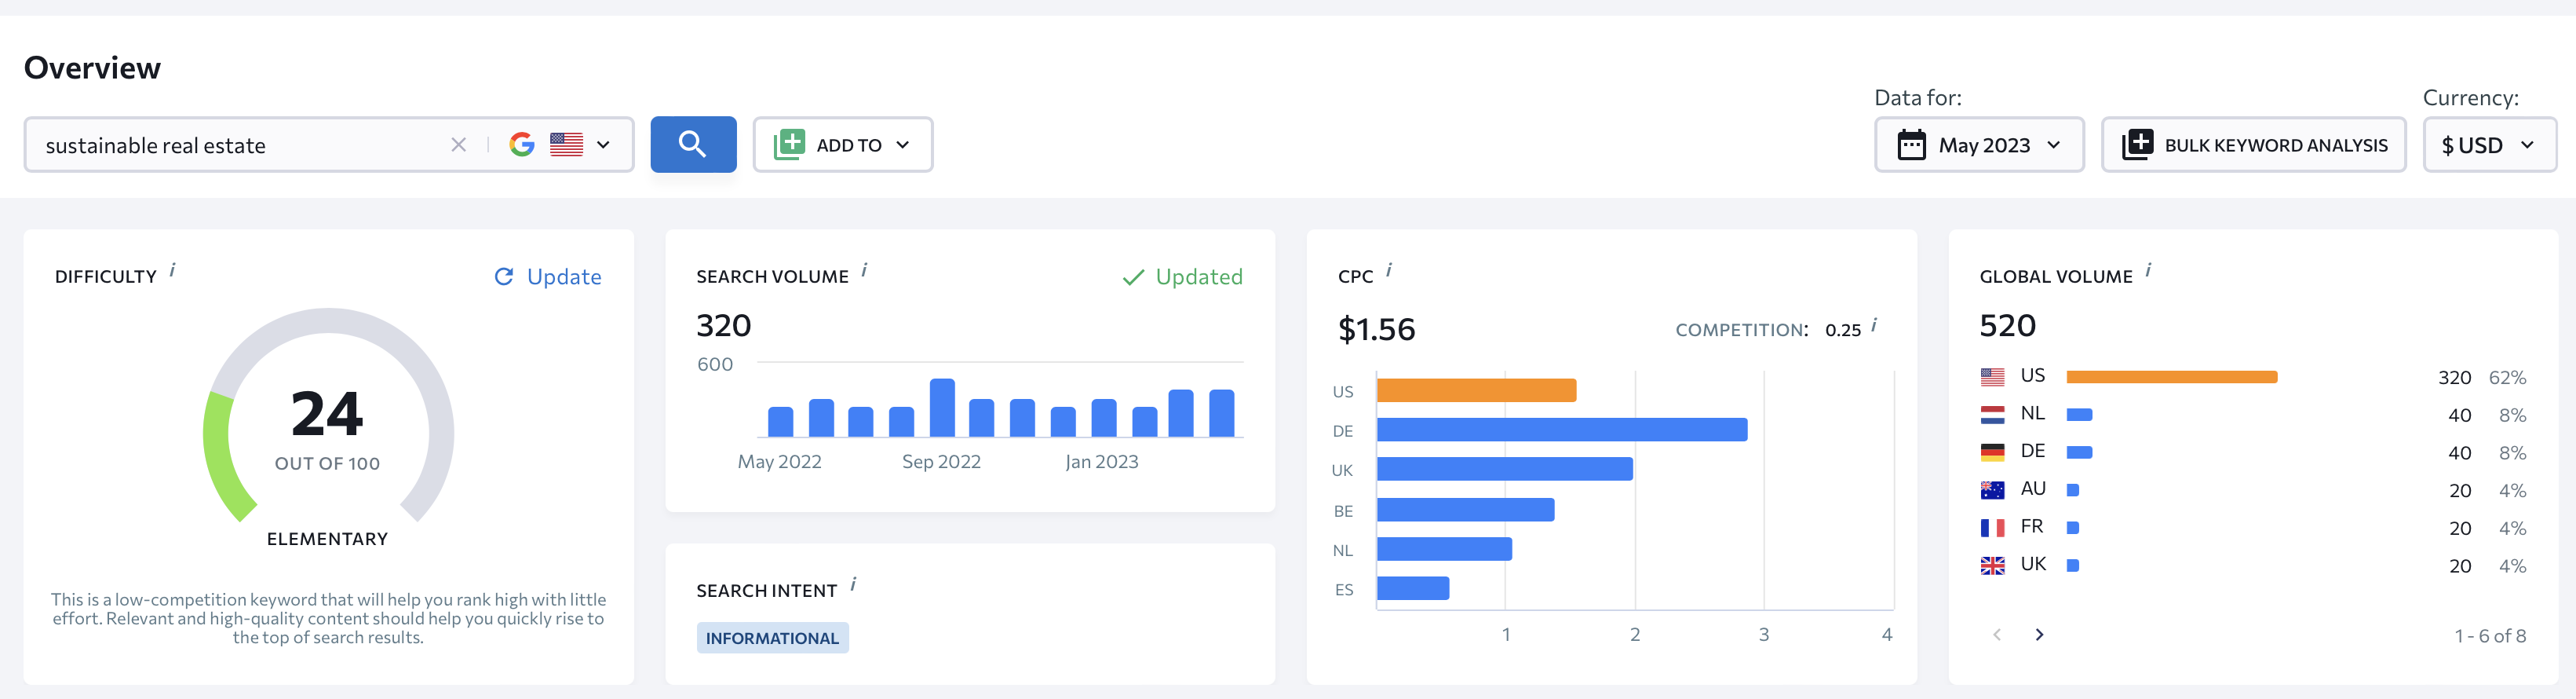Viewport: 2576px width, 699px height.
Task: Click the Competition info icon
Action: pos(1874,325)
